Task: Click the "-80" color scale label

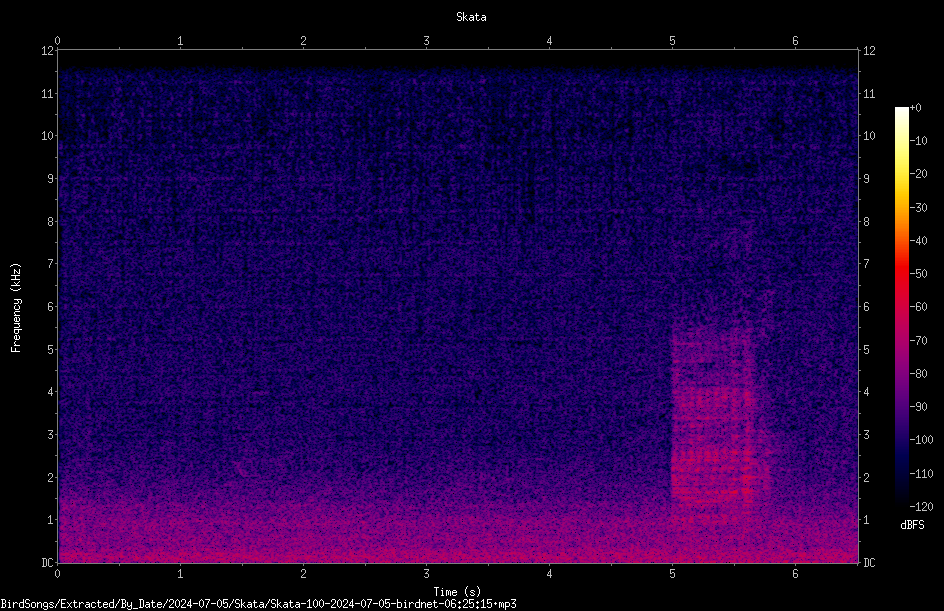Action: click(918, 374)
